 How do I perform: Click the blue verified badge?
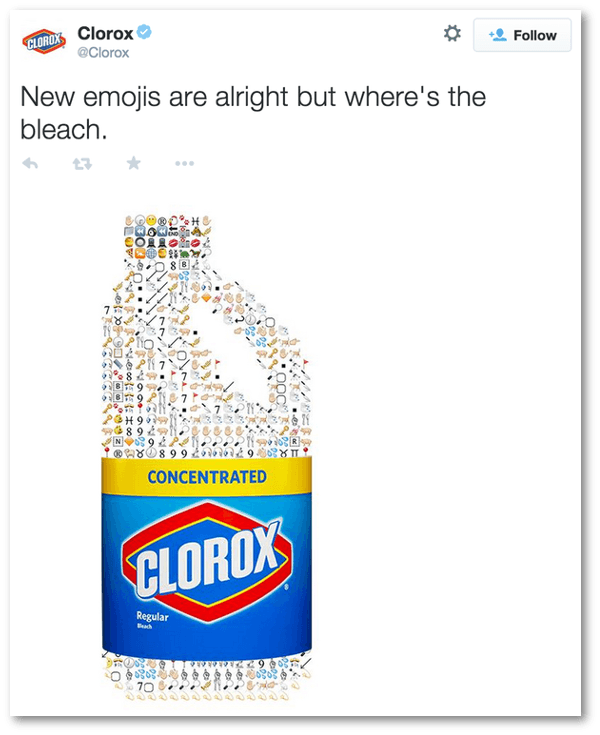tap(144, 32)
